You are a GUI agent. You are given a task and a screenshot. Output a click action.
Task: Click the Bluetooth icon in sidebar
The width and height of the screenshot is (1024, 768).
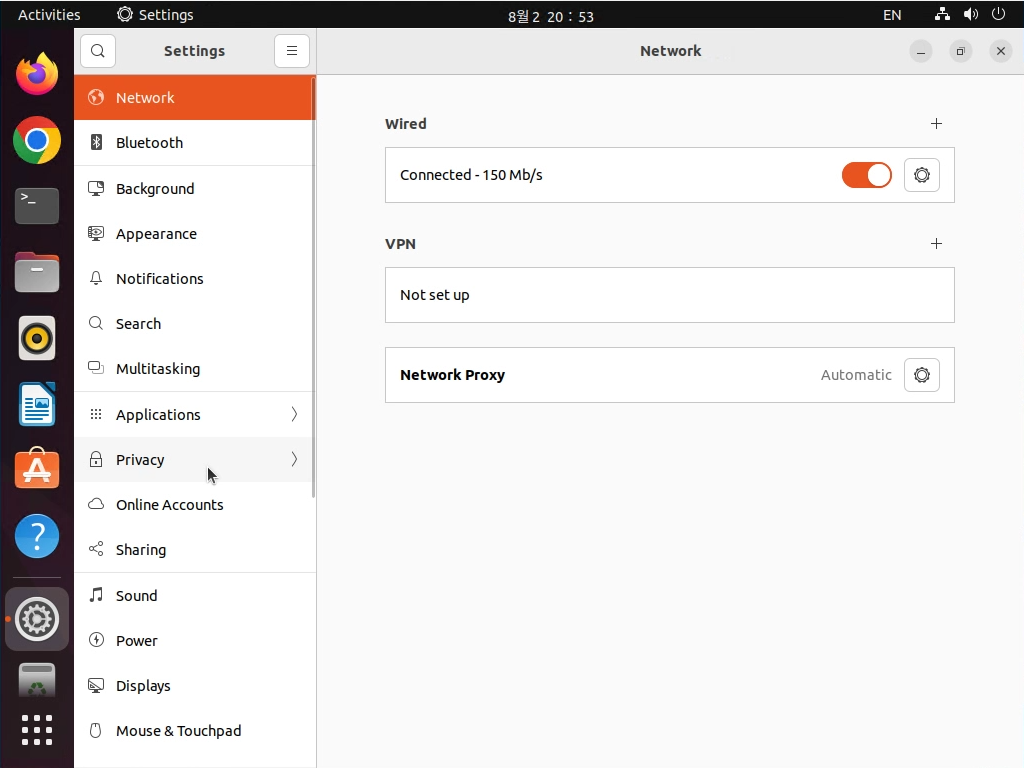[96, 142]
